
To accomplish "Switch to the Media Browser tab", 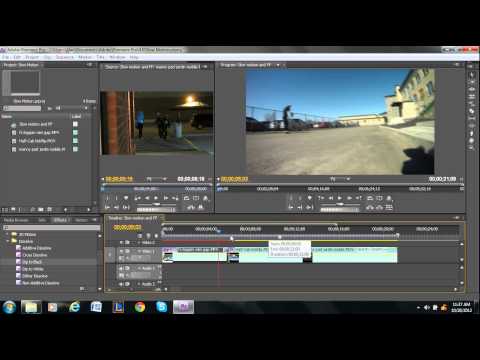I will [x=16, y=220].
